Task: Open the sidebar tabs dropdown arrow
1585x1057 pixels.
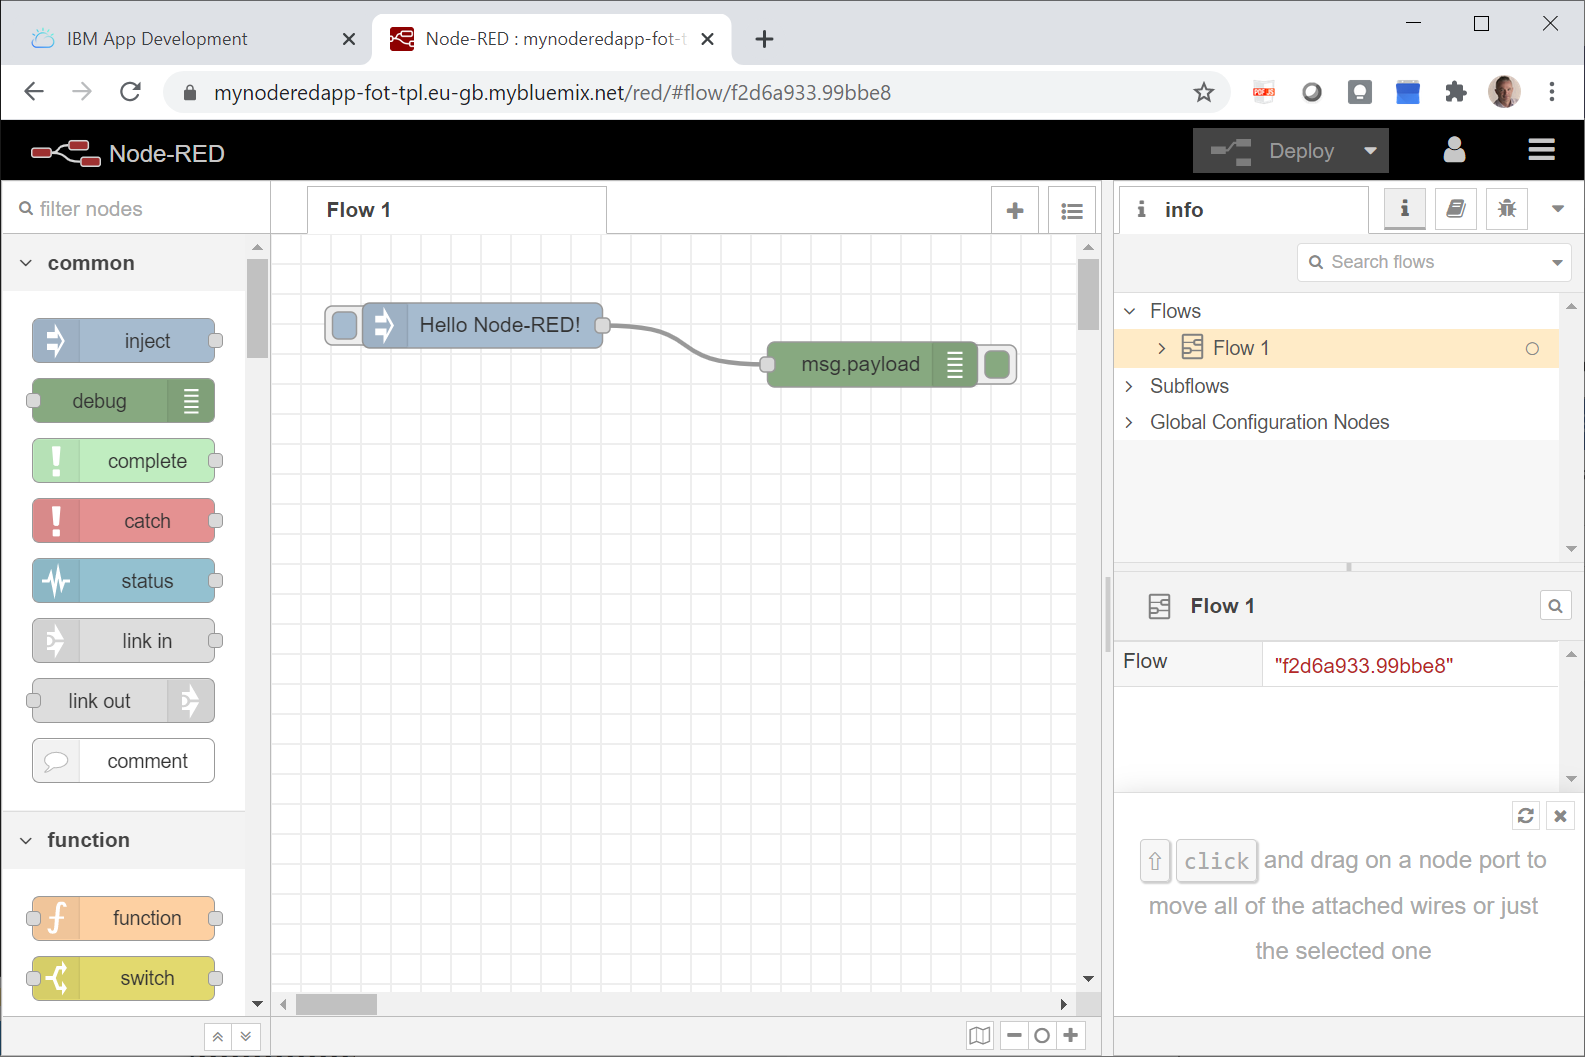Action: click(1557, 208)
